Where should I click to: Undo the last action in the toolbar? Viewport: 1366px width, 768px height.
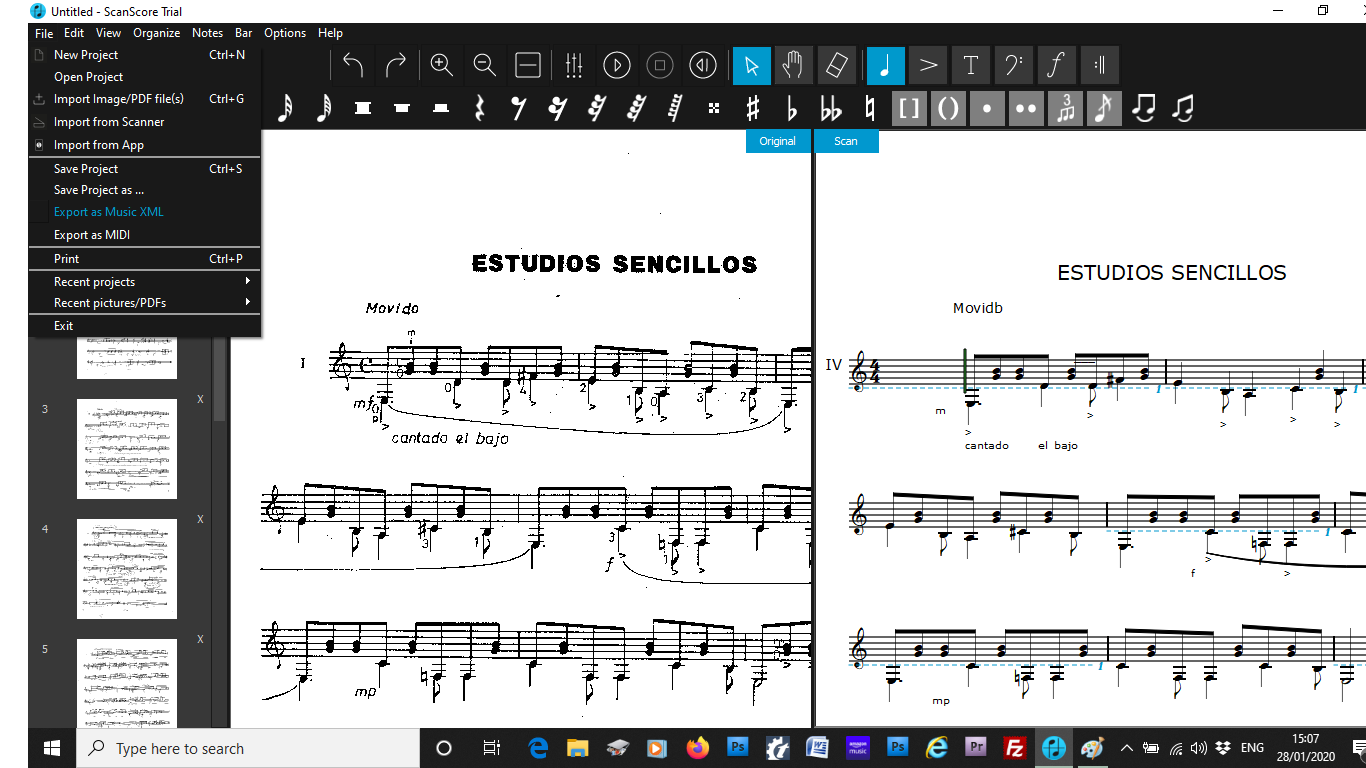353,66
